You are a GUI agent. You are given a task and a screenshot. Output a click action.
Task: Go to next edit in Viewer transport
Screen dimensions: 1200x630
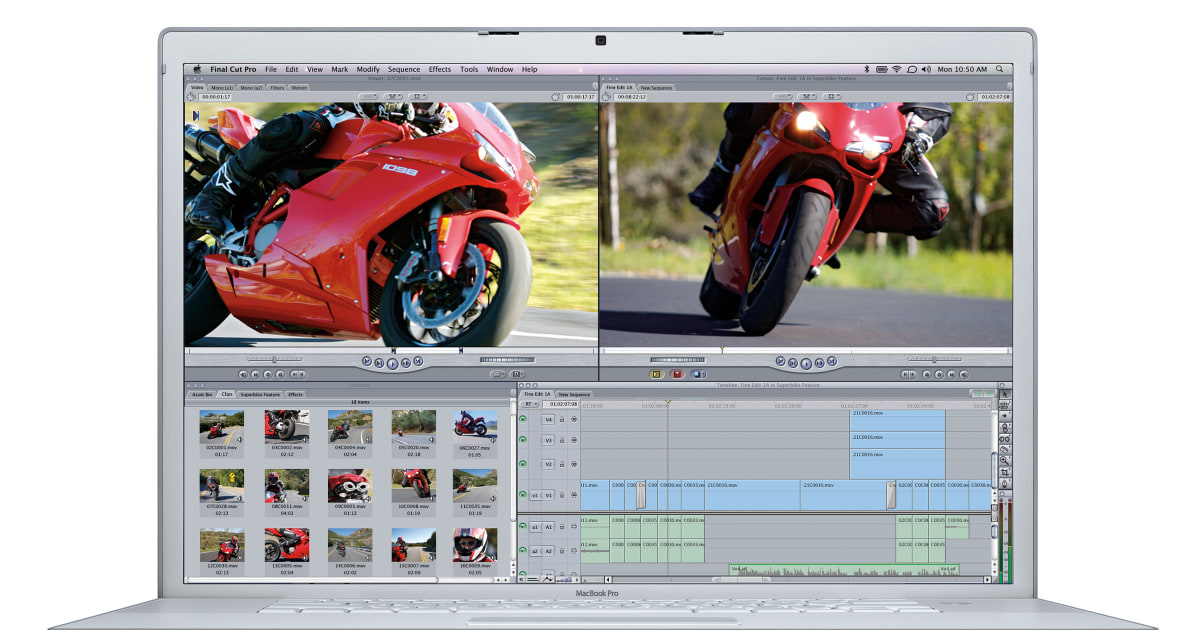click(418, 361)
